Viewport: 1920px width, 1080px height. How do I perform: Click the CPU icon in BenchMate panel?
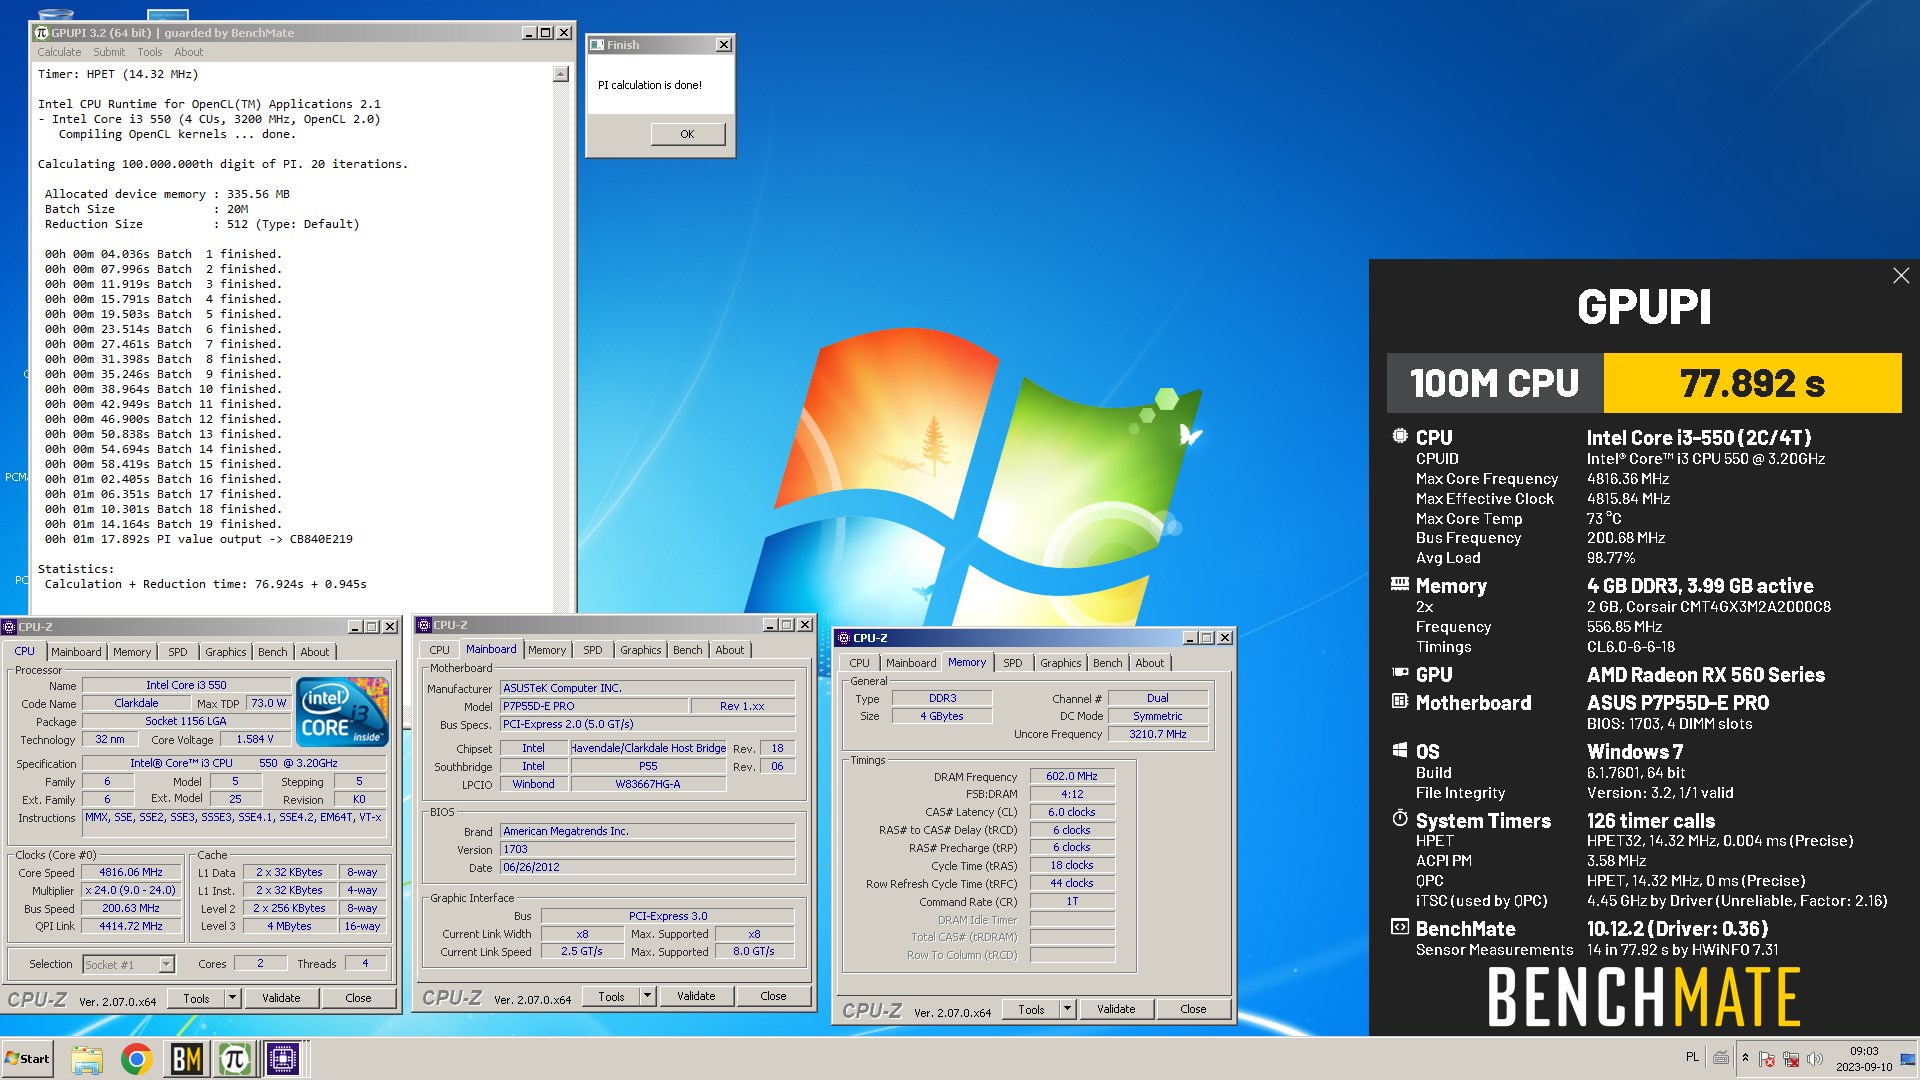pos(1400,436)
